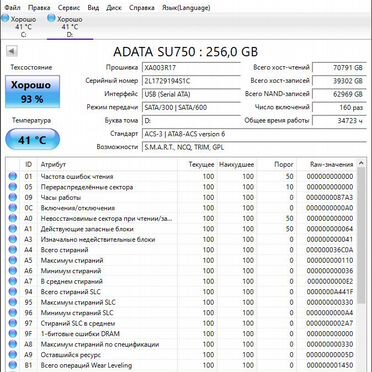The height and width of the screenshot is (372, 372).
Task: Click total NAND writes value 62969 GB
Action: point(339,94)
